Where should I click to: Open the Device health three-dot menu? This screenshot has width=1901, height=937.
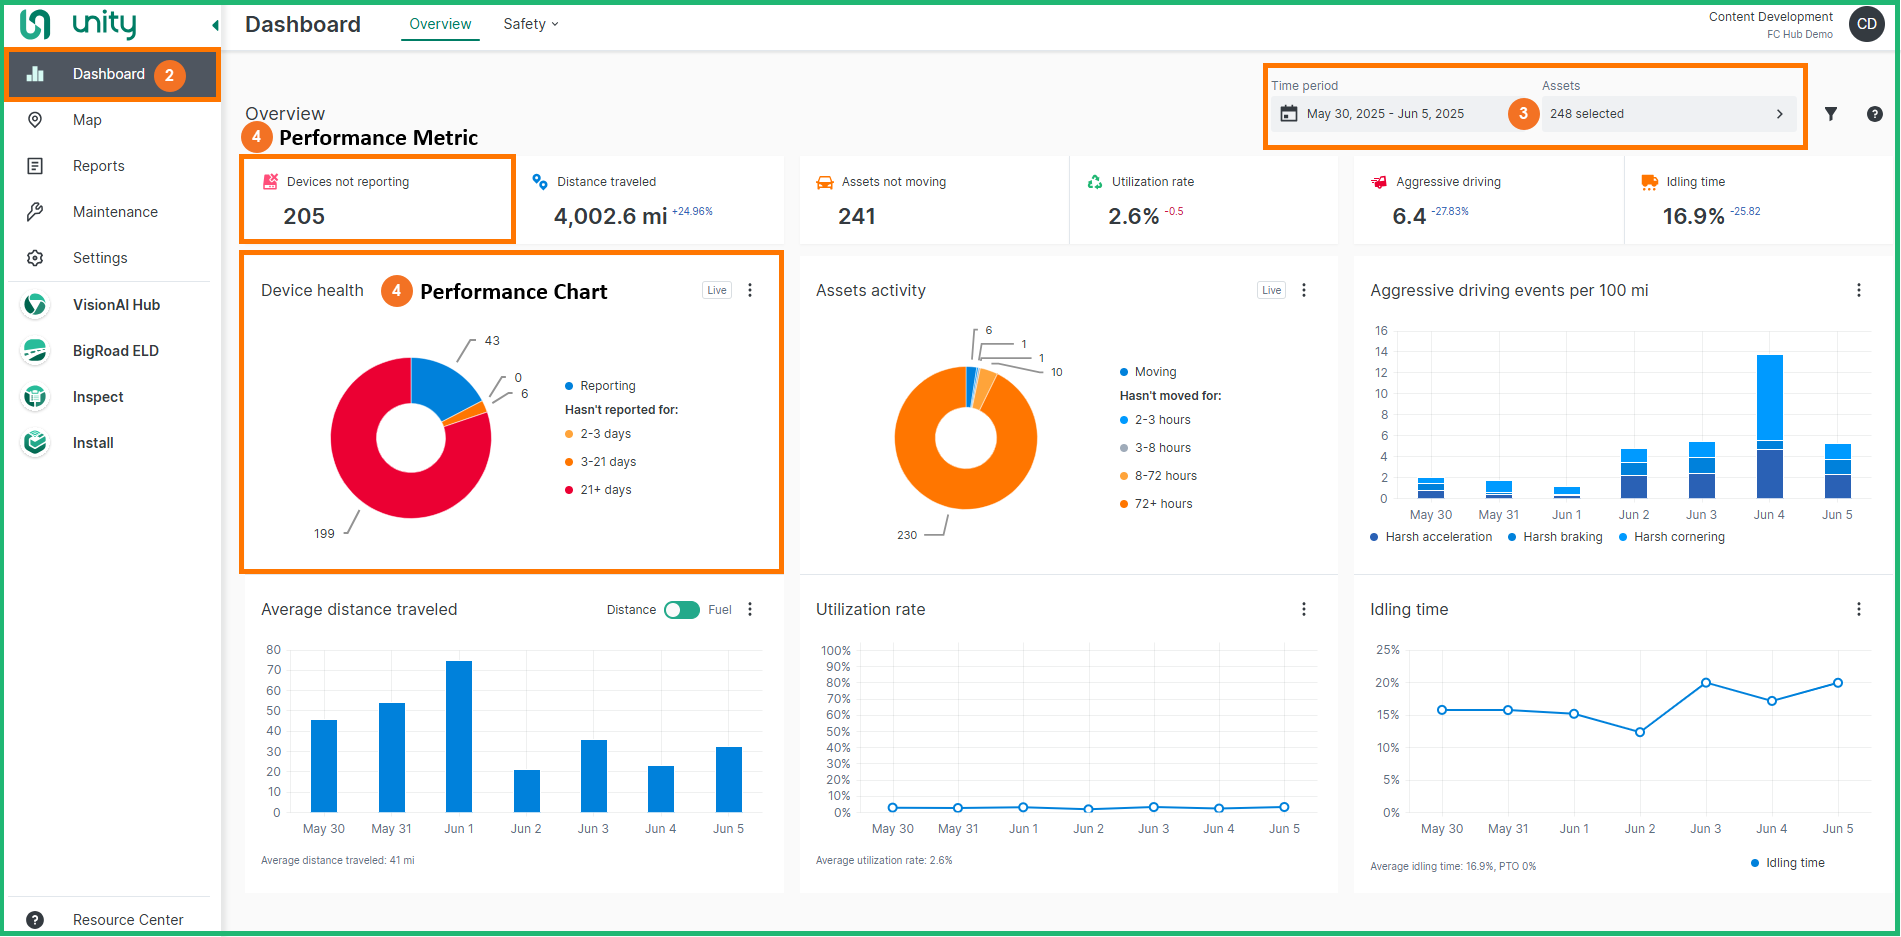tap(750, 290)
